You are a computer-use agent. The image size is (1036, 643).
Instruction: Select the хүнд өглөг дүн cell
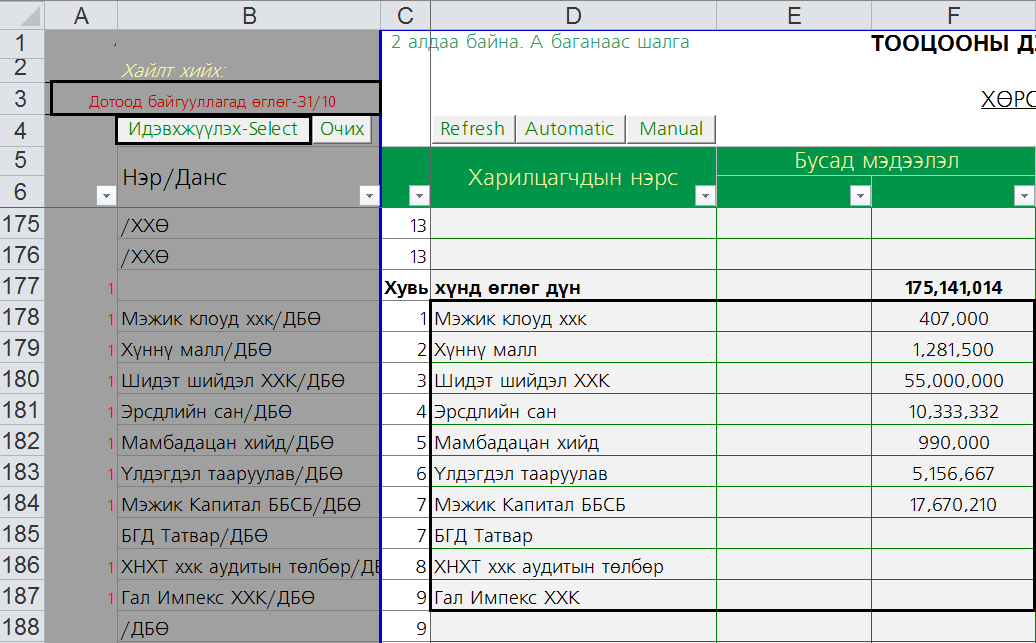574,287
